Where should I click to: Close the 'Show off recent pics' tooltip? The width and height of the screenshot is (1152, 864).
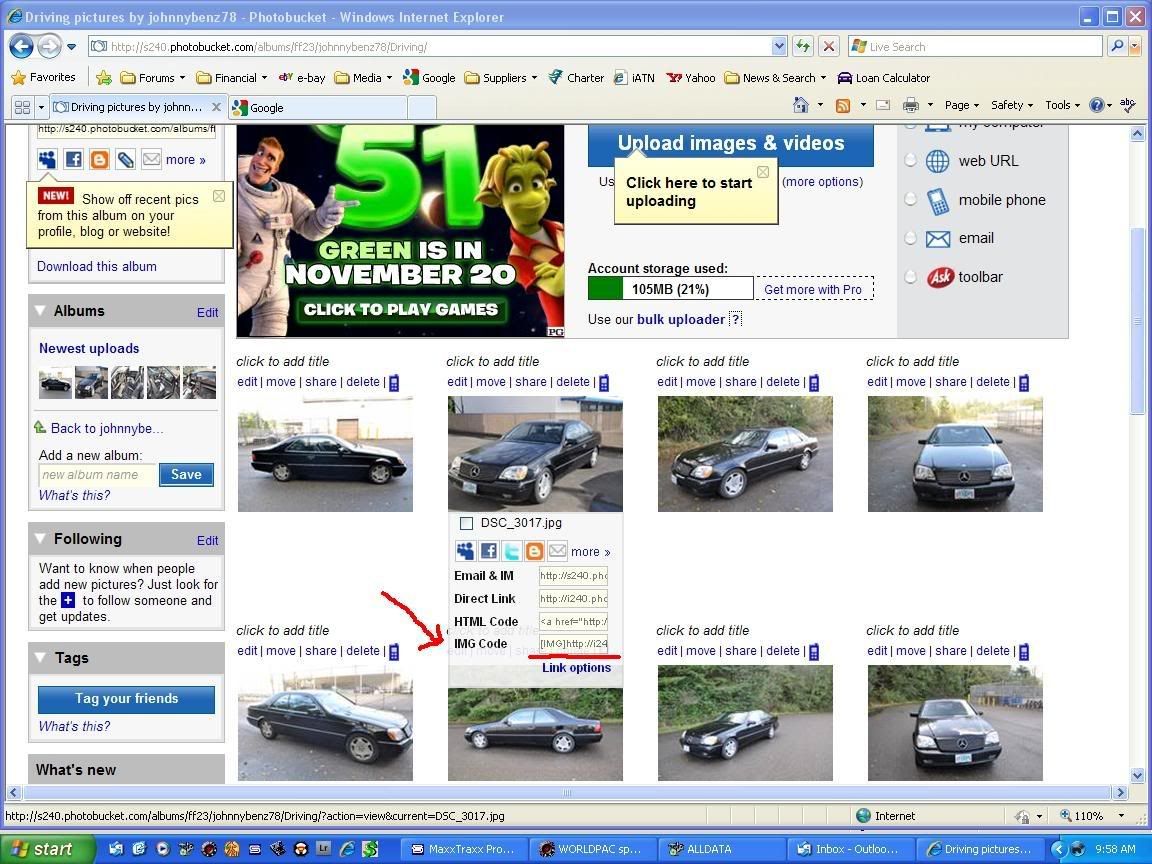(219, 196)
